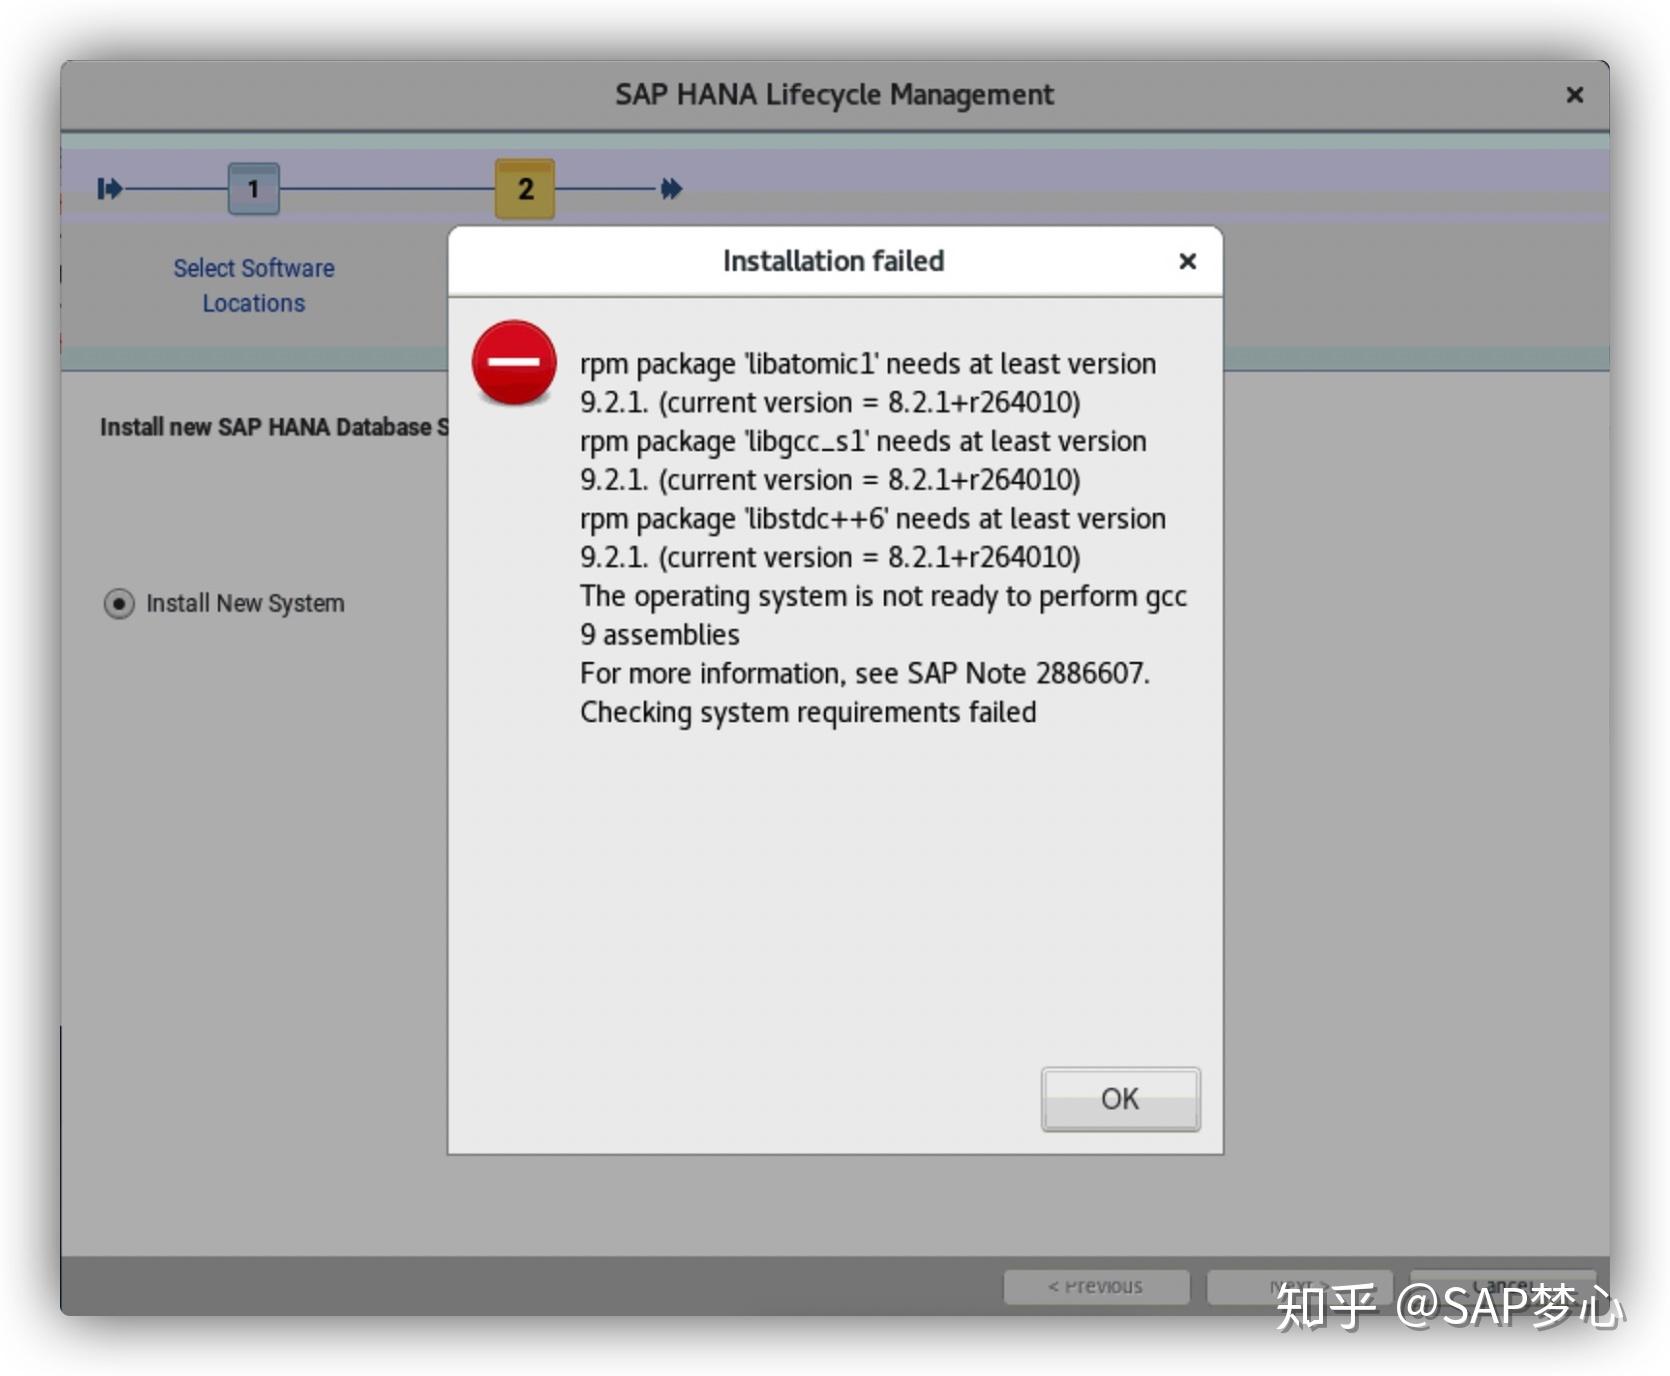Click the wizard start arrow icon

[109, 188]
